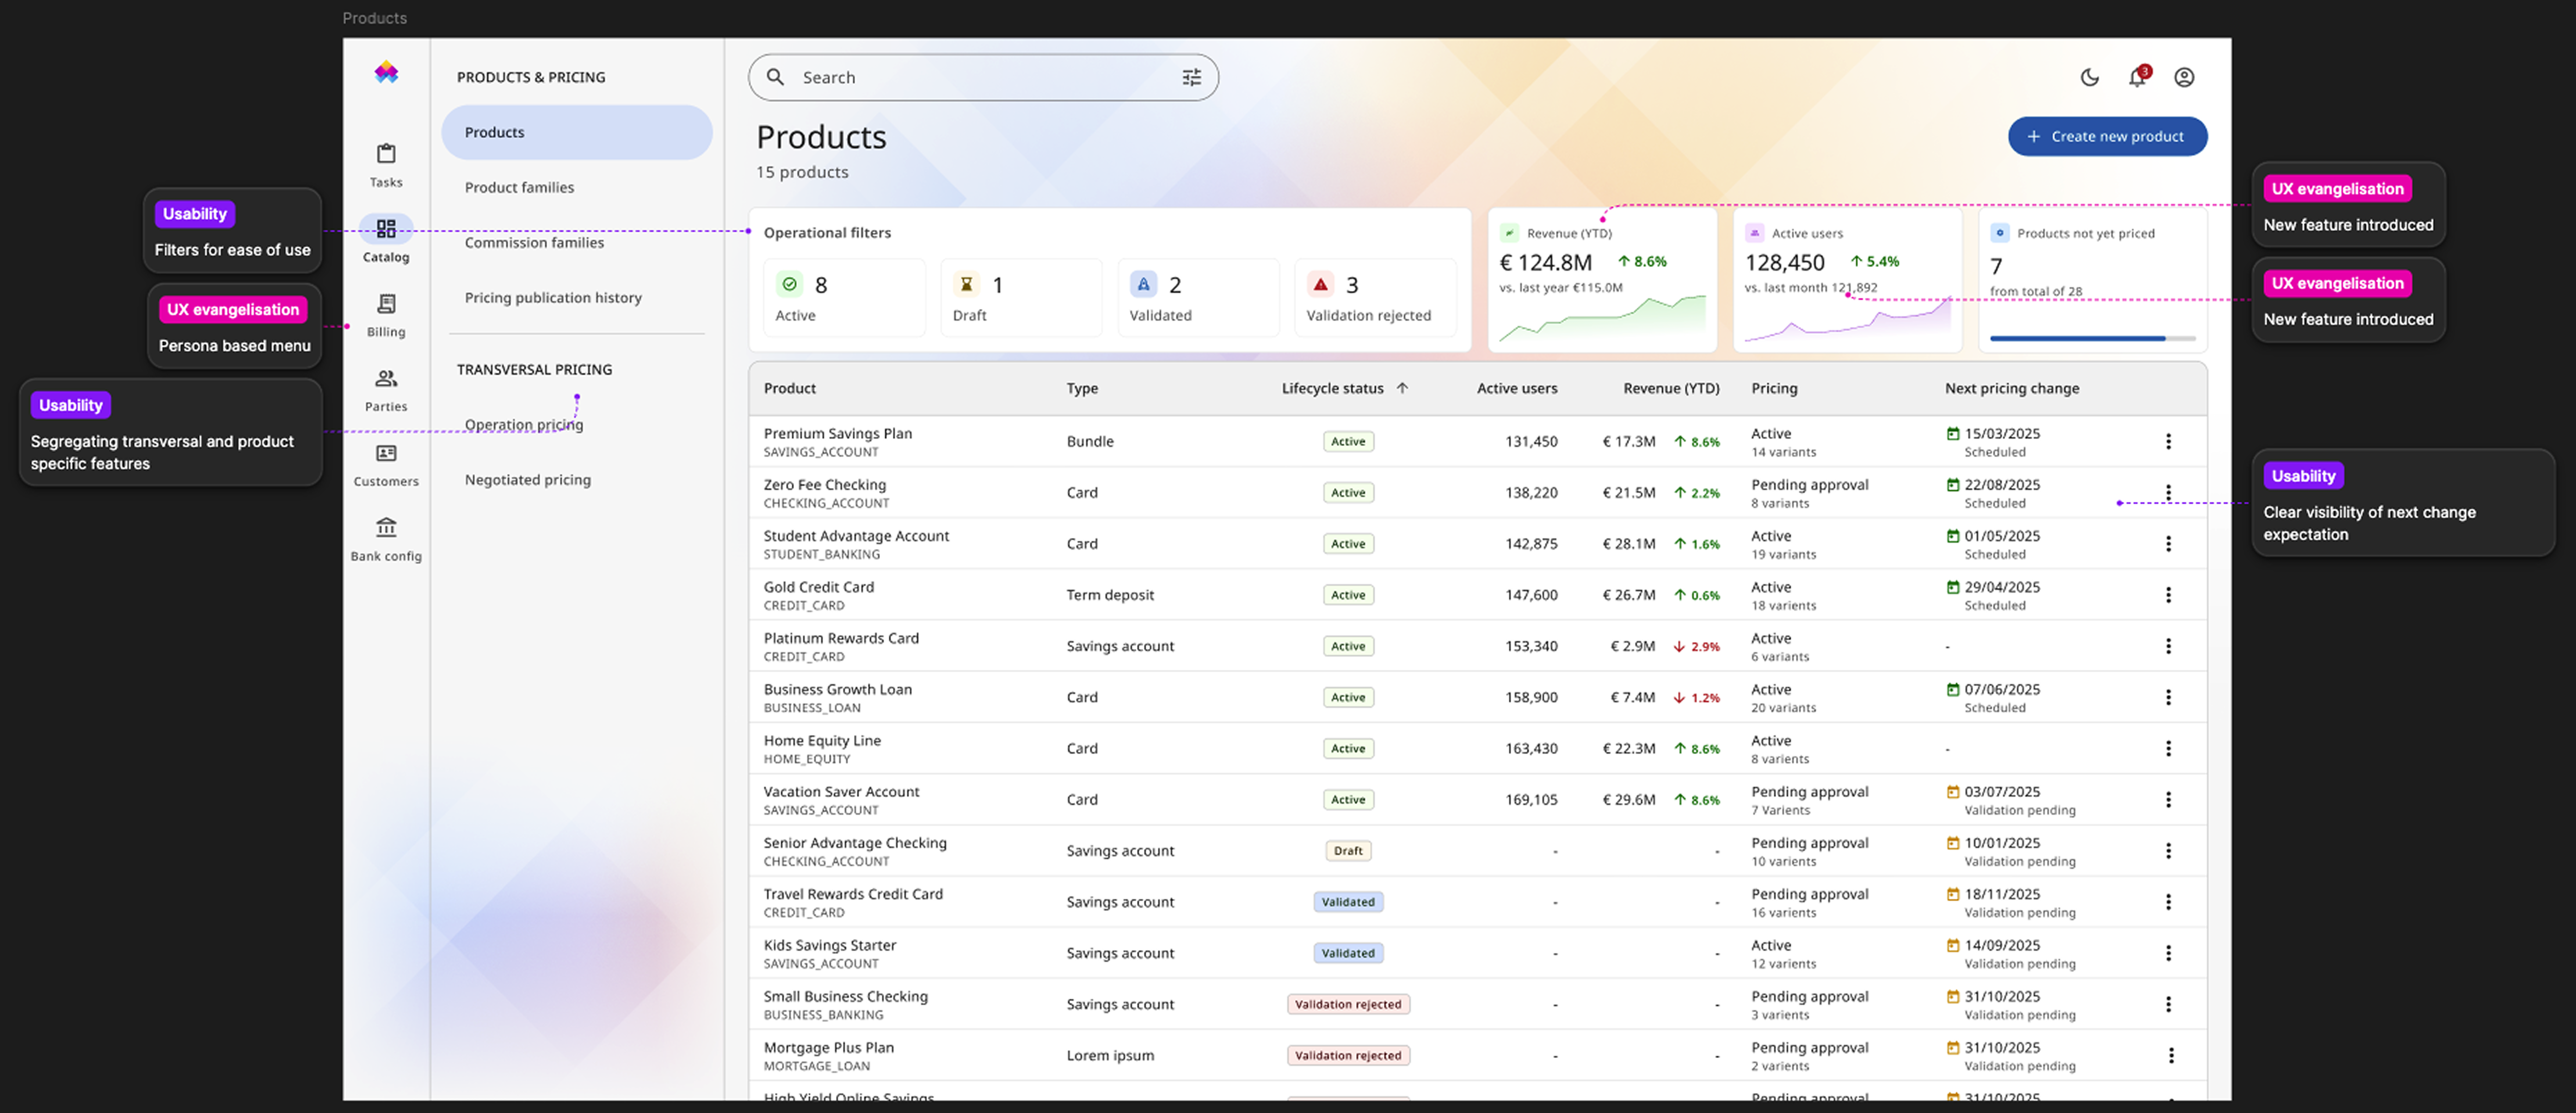
Task: Click the Next pricing change column header
Action: pyautogui.click(x=2012, y=388)
